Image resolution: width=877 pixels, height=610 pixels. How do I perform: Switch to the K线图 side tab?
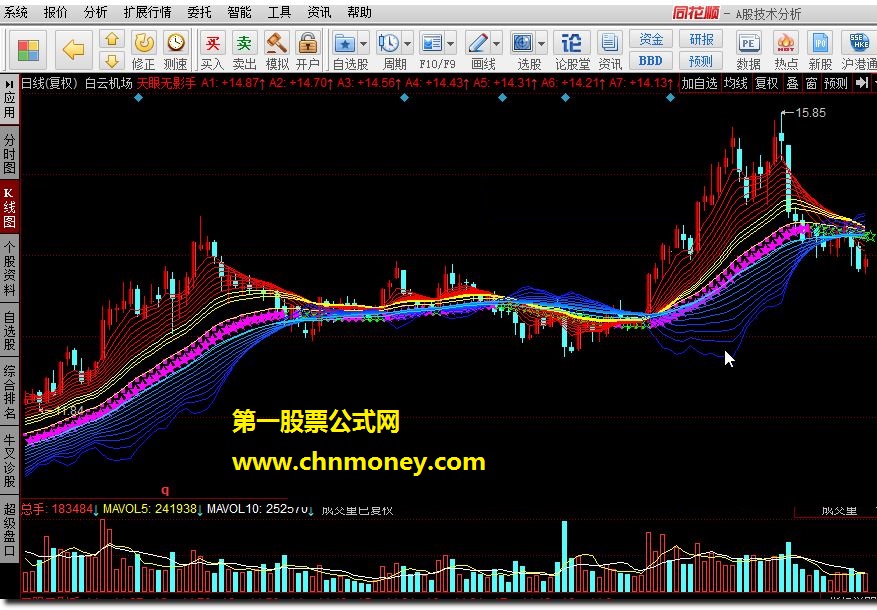10,207
